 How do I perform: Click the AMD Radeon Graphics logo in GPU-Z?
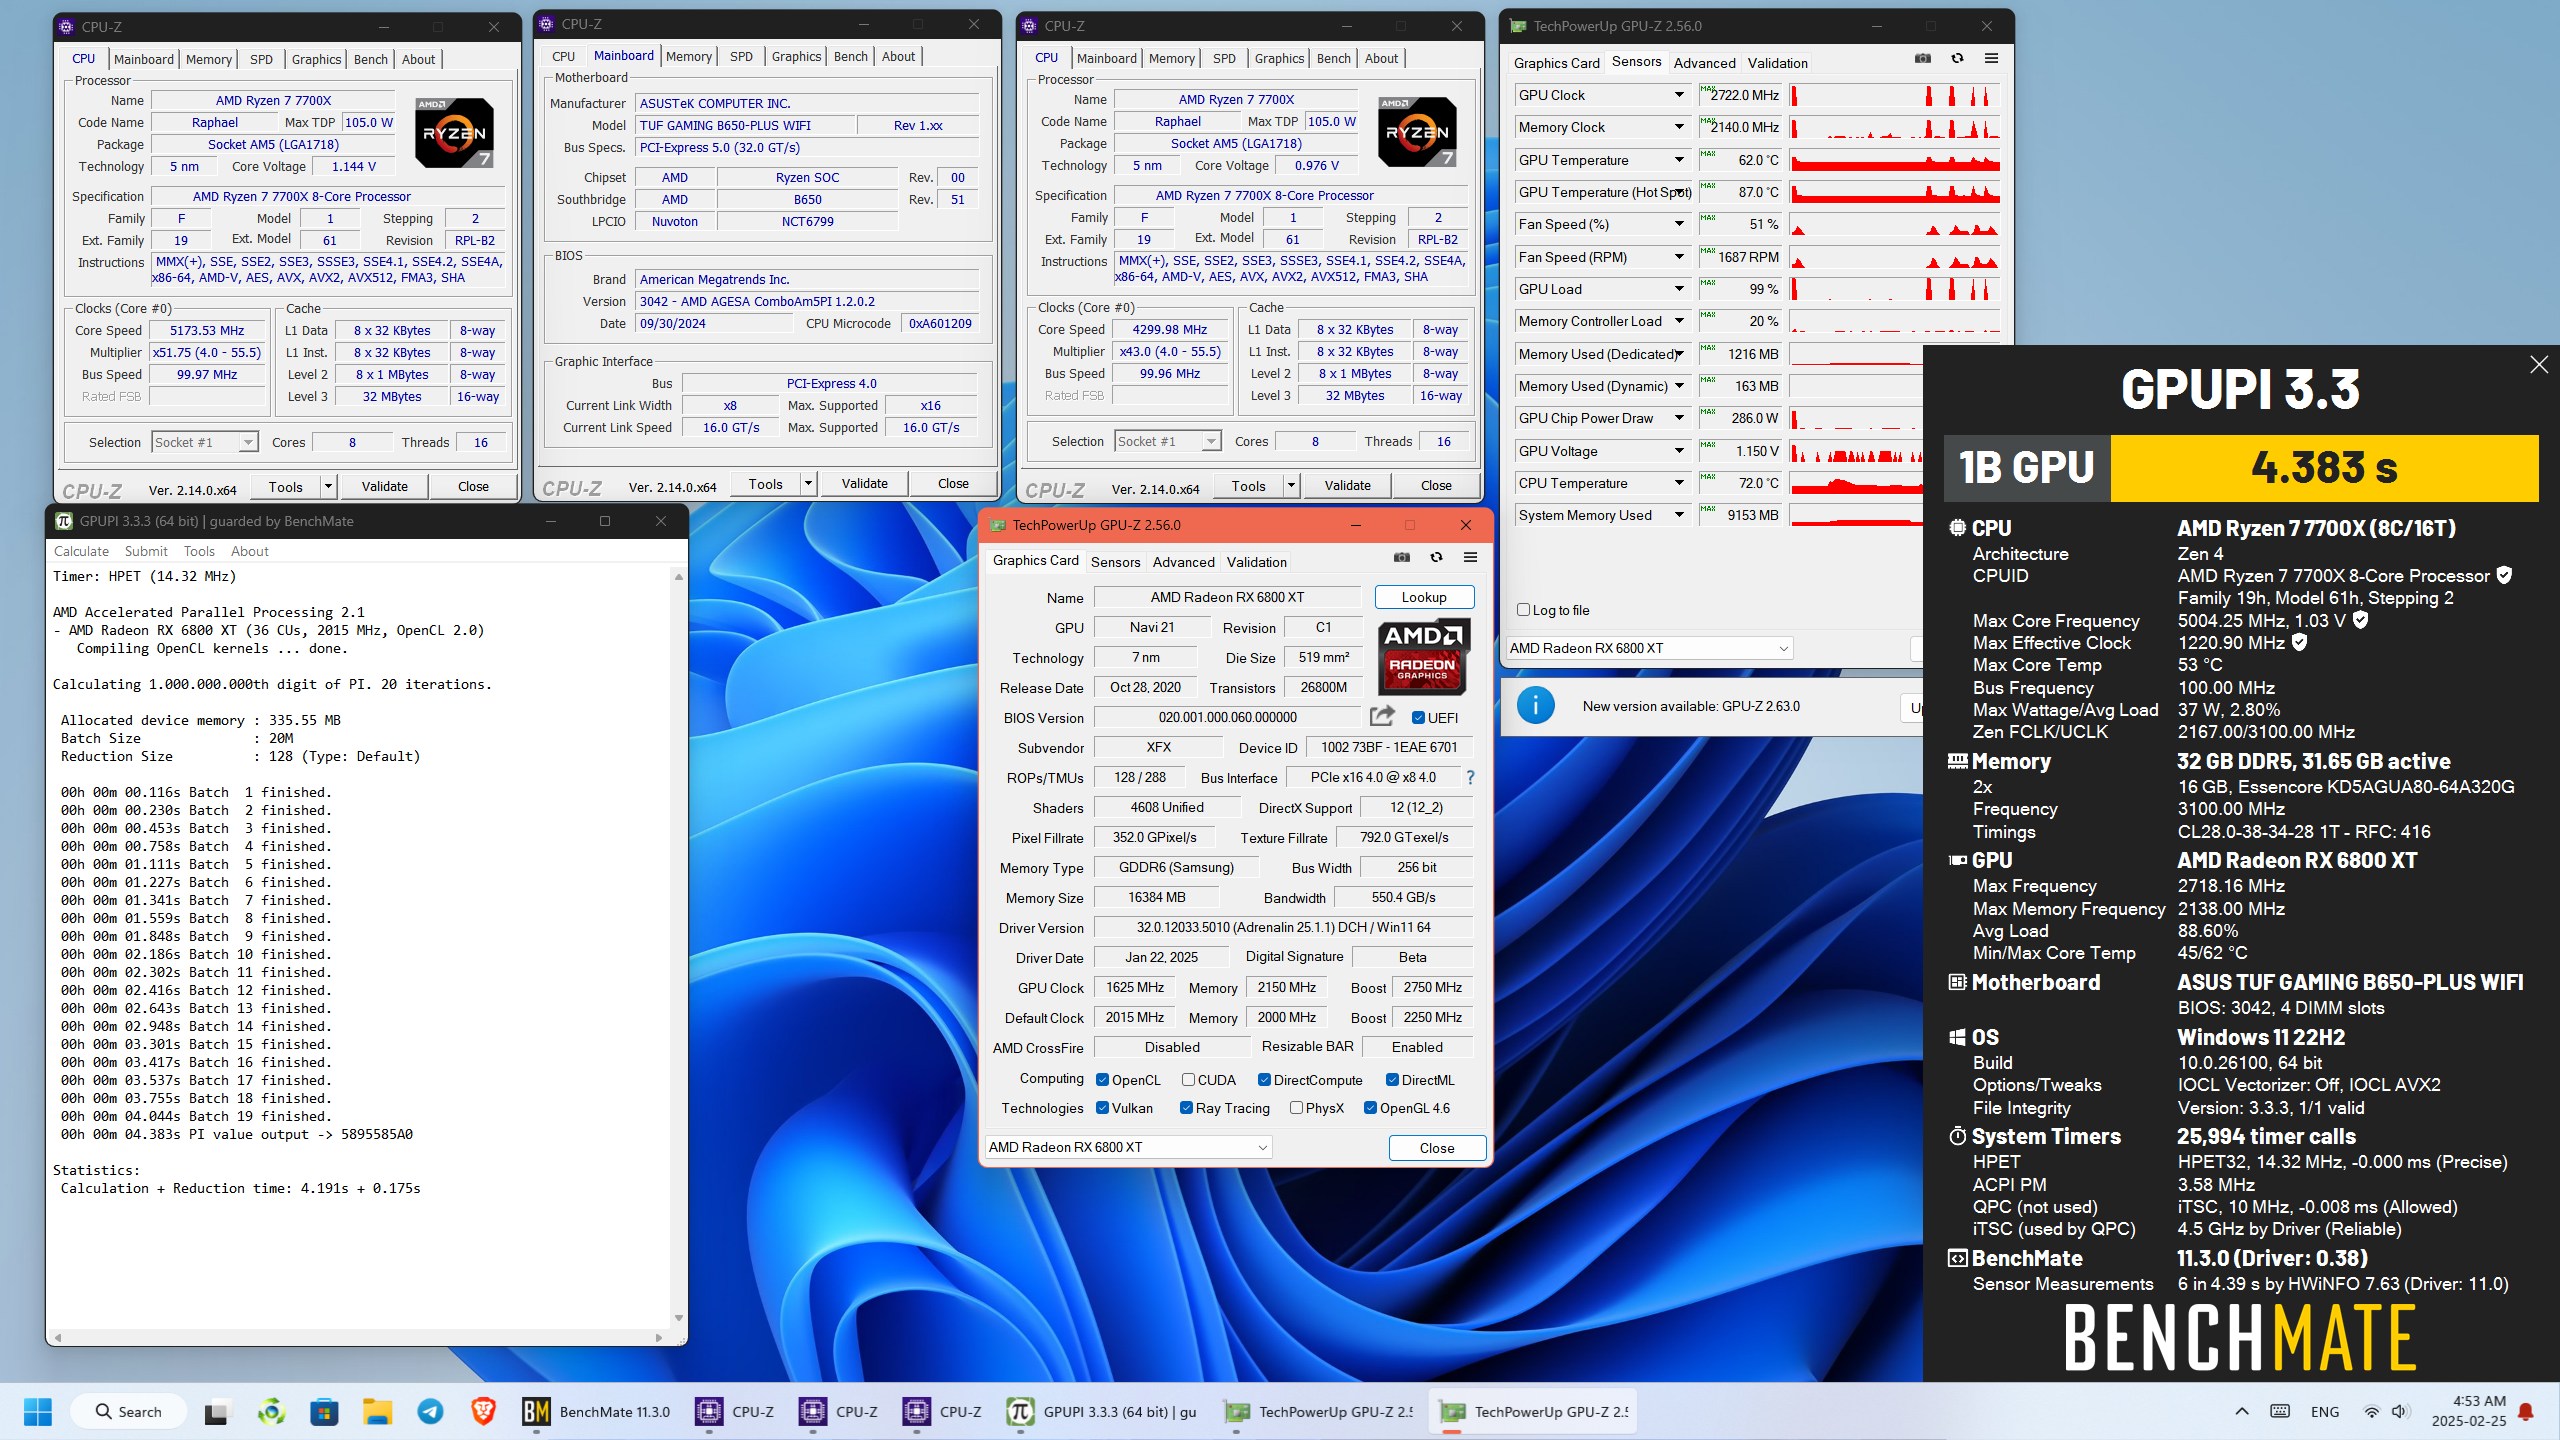pos(1423,657)
